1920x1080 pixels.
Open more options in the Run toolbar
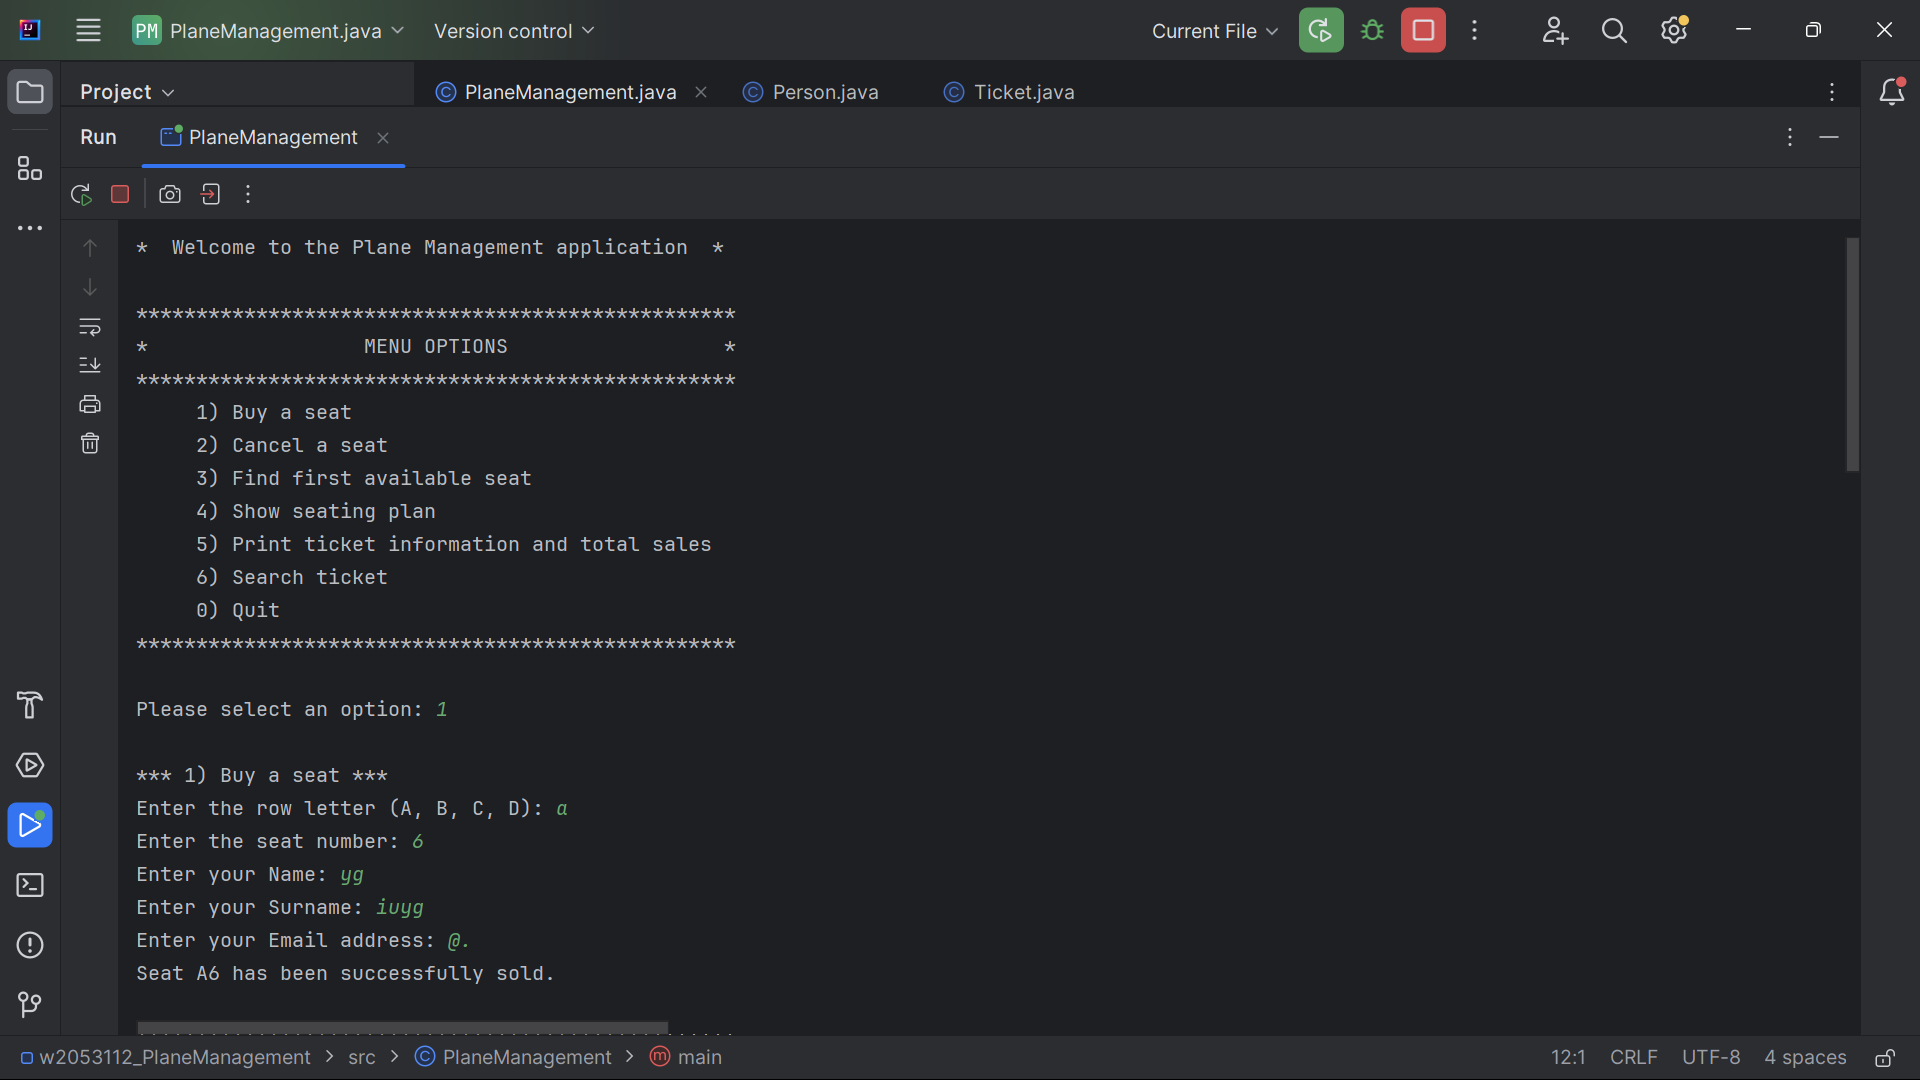[248, 194]
